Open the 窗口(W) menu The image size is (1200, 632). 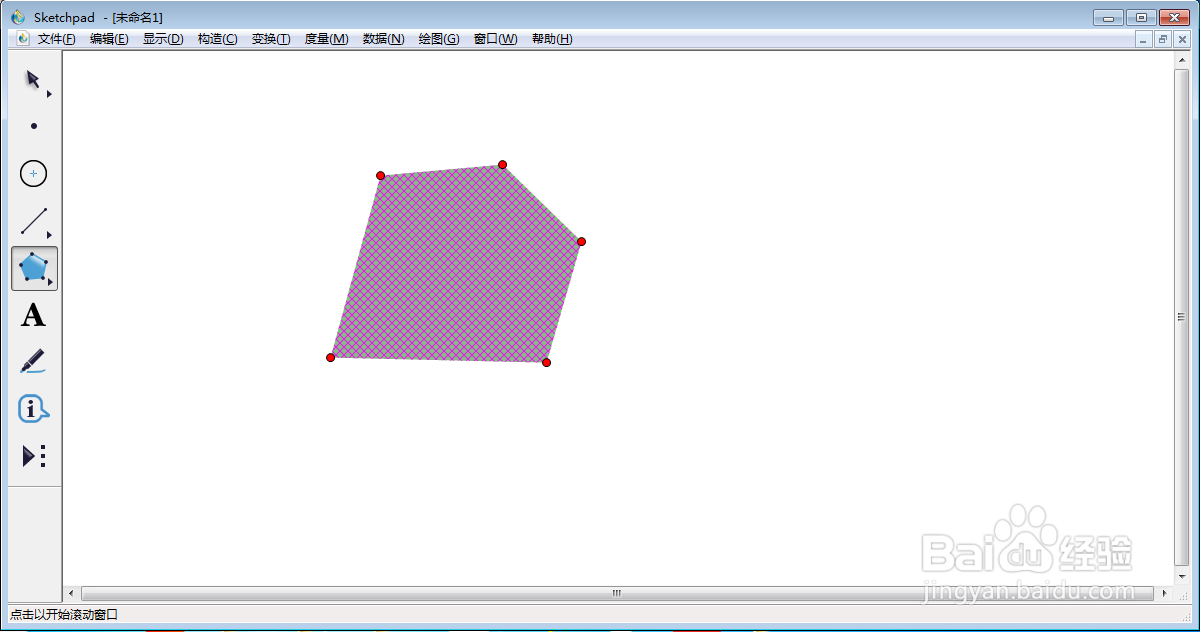495,39
